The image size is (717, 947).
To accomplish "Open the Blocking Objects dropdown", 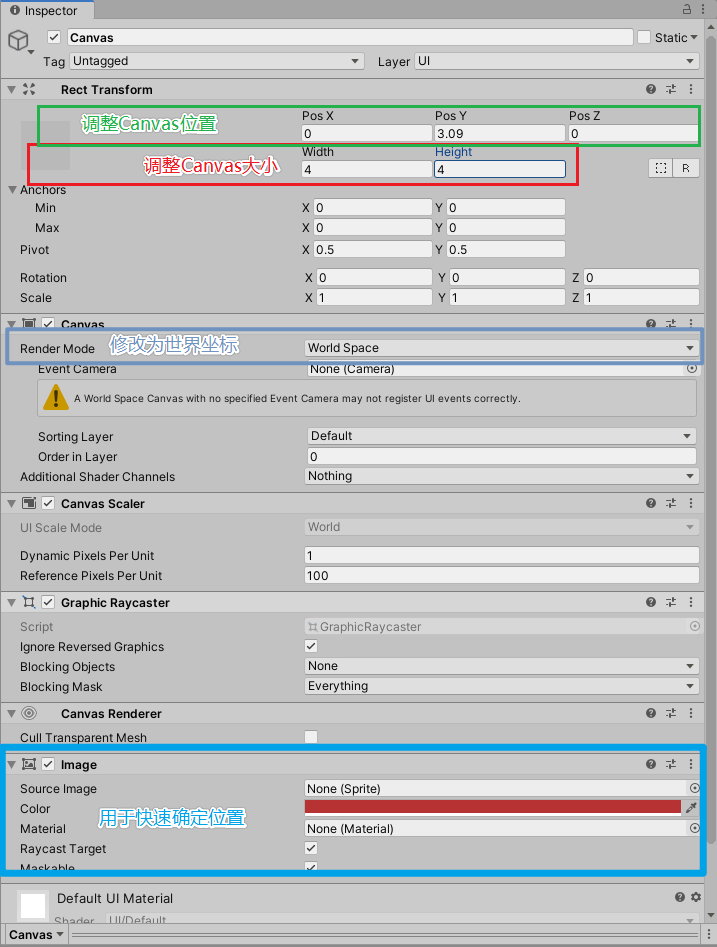I will pyautogui.click(x=502, y=666).
